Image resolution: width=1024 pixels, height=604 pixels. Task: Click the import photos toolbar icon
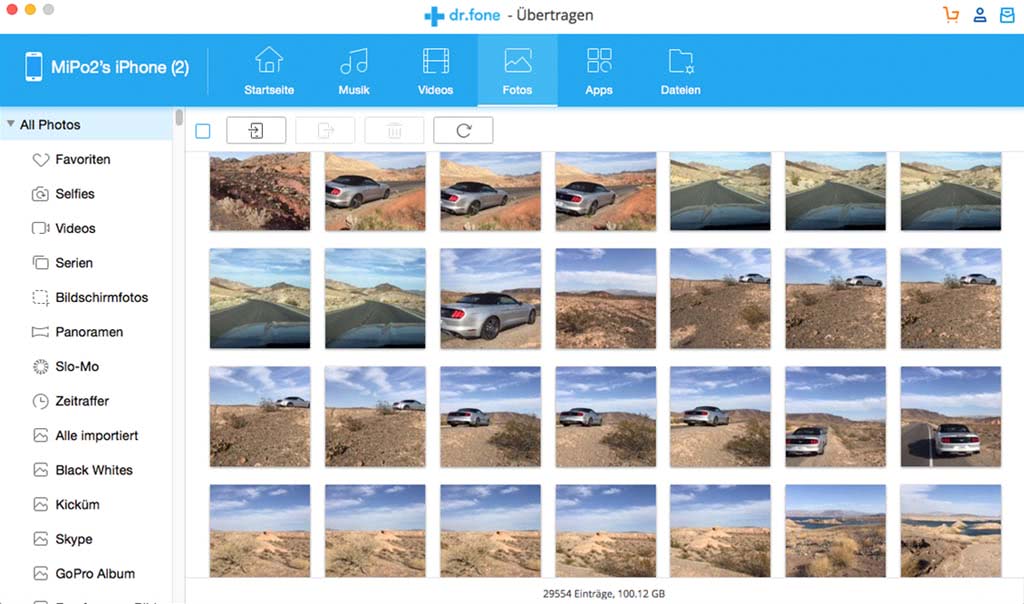pos(256,130)
